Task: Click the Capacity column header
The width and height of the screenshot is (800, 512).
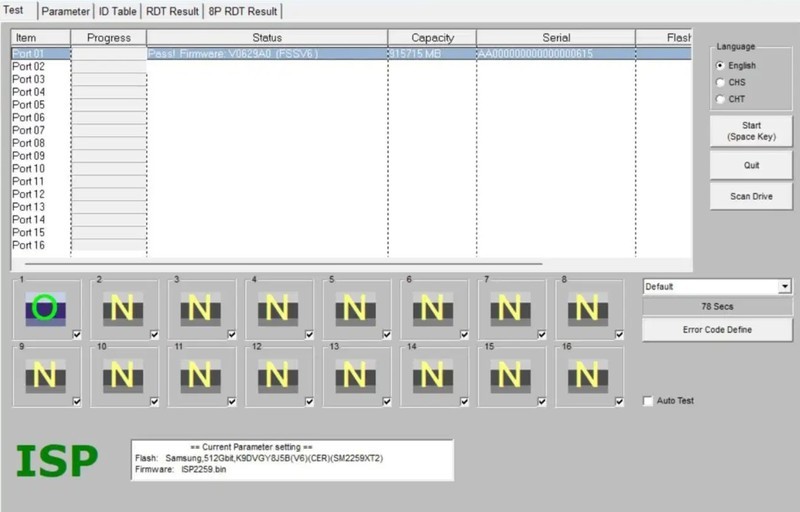Action: [x=432, y=38]
